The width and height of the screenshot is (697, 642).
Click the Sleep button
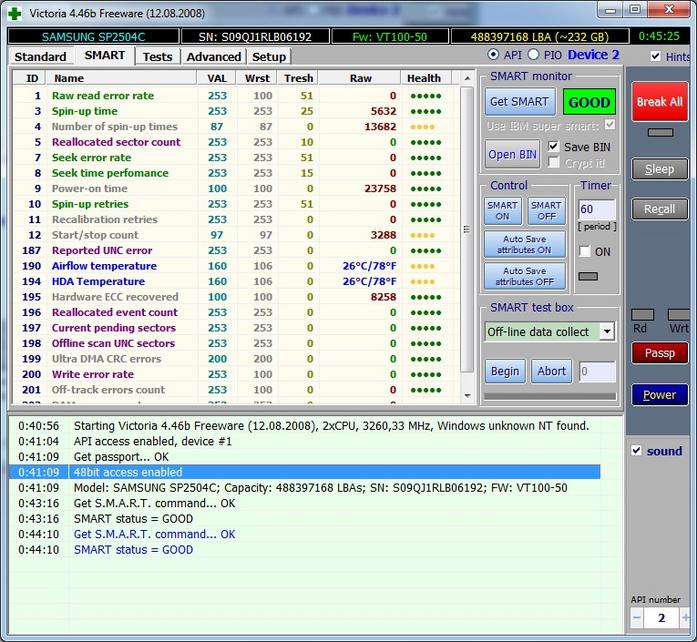(660, 169)
